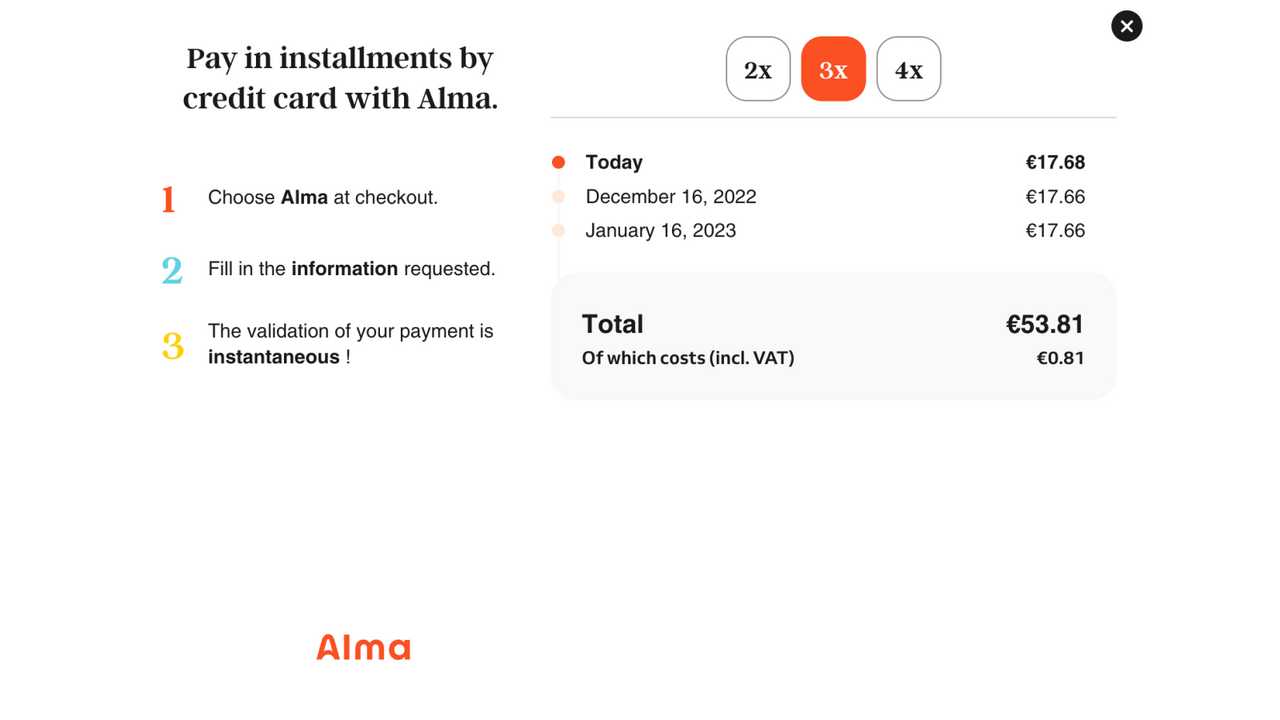Image resolution: width=1280 pixels, height=720 pixels.
Task: Click the Today payment row
Action: (613, 162)
